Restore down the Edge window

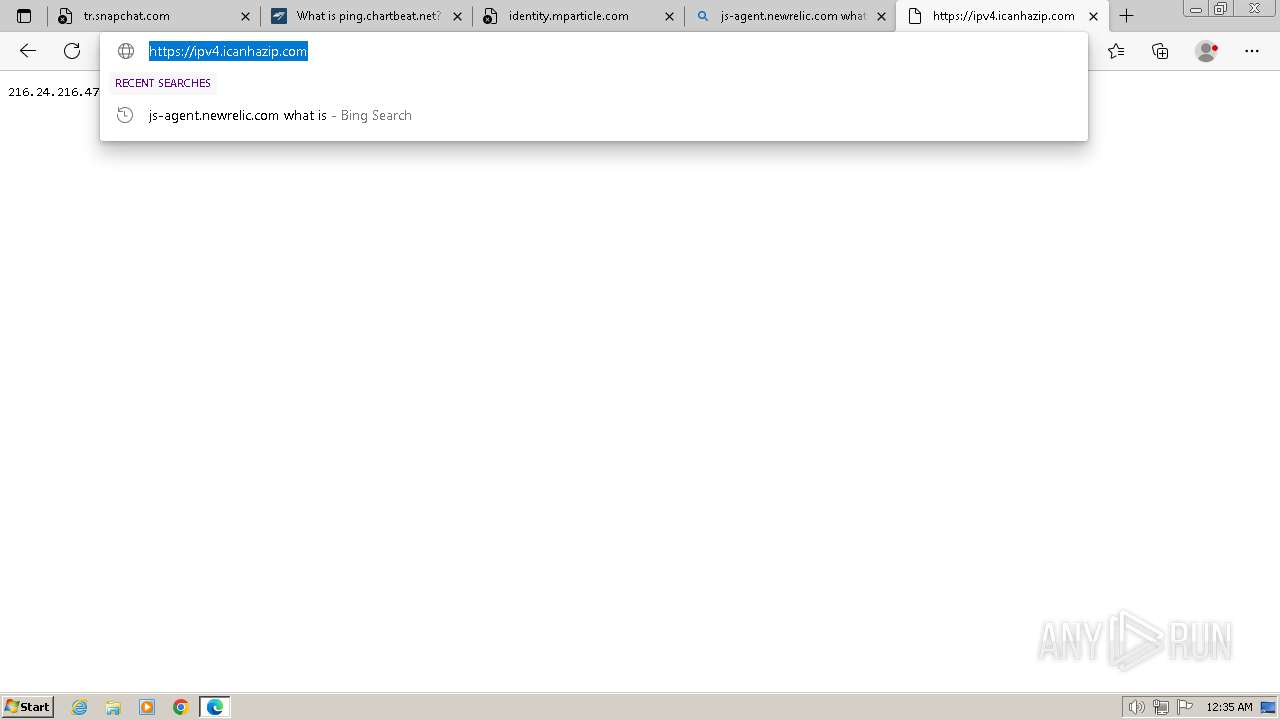click(1221, 9)
